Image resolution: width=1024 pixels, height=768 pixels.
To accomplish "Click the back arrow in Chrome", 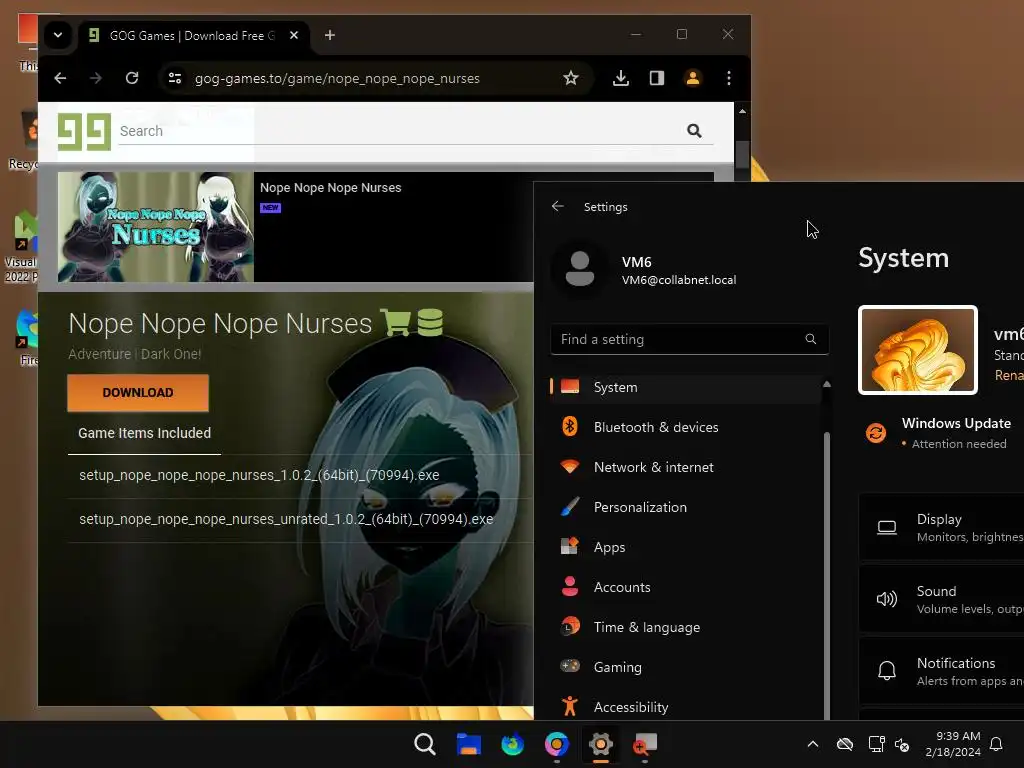I will pos(60,78).
